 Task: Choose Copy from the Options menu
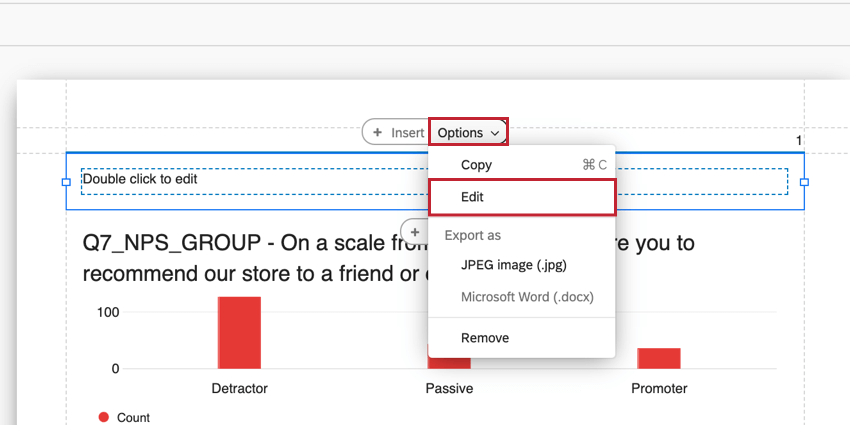tap(476, 165)
